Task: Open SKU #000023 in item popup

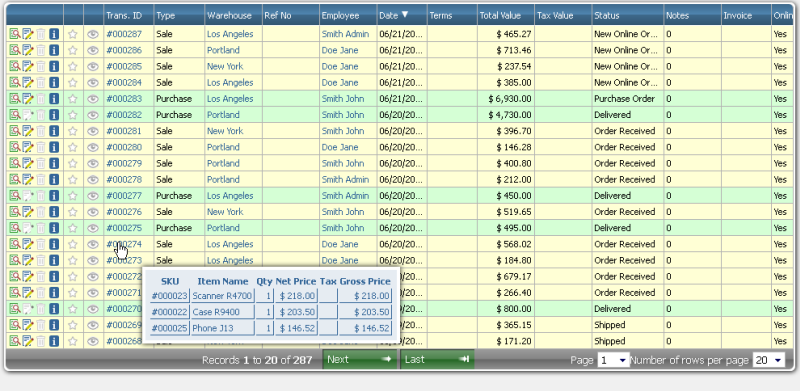Action: pyautogui.click(x=169, y=296)
